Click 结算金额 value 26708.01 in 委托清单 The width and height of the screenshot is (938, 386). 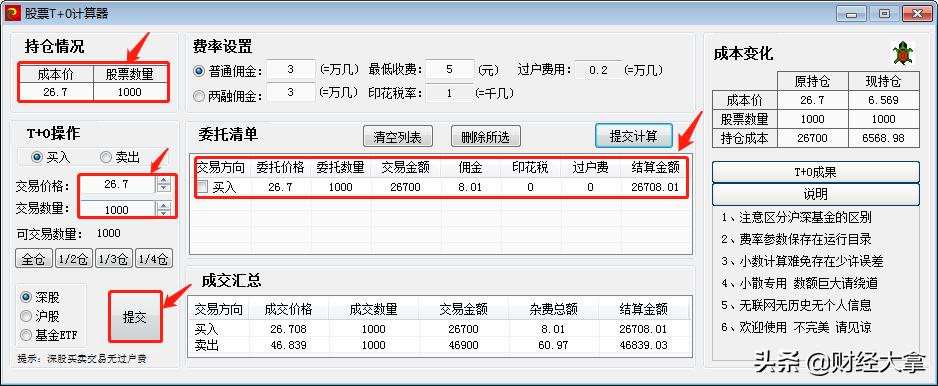coord(654,187)
